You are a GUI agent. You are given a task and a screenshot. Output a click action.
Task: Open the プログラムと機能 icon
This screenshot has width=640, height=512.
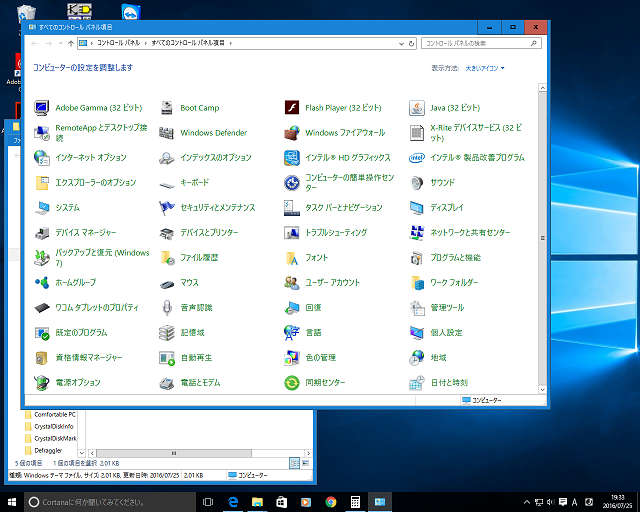coord(416,258)
